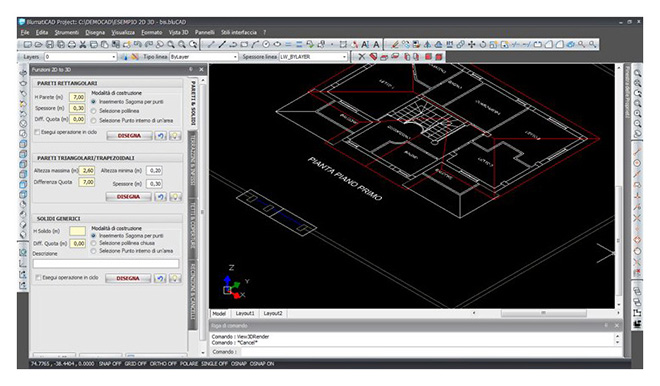
Task: Click DISEGNA button under Pareti Triangolari/Trapezoidali
Action: [x=128, y=197]
